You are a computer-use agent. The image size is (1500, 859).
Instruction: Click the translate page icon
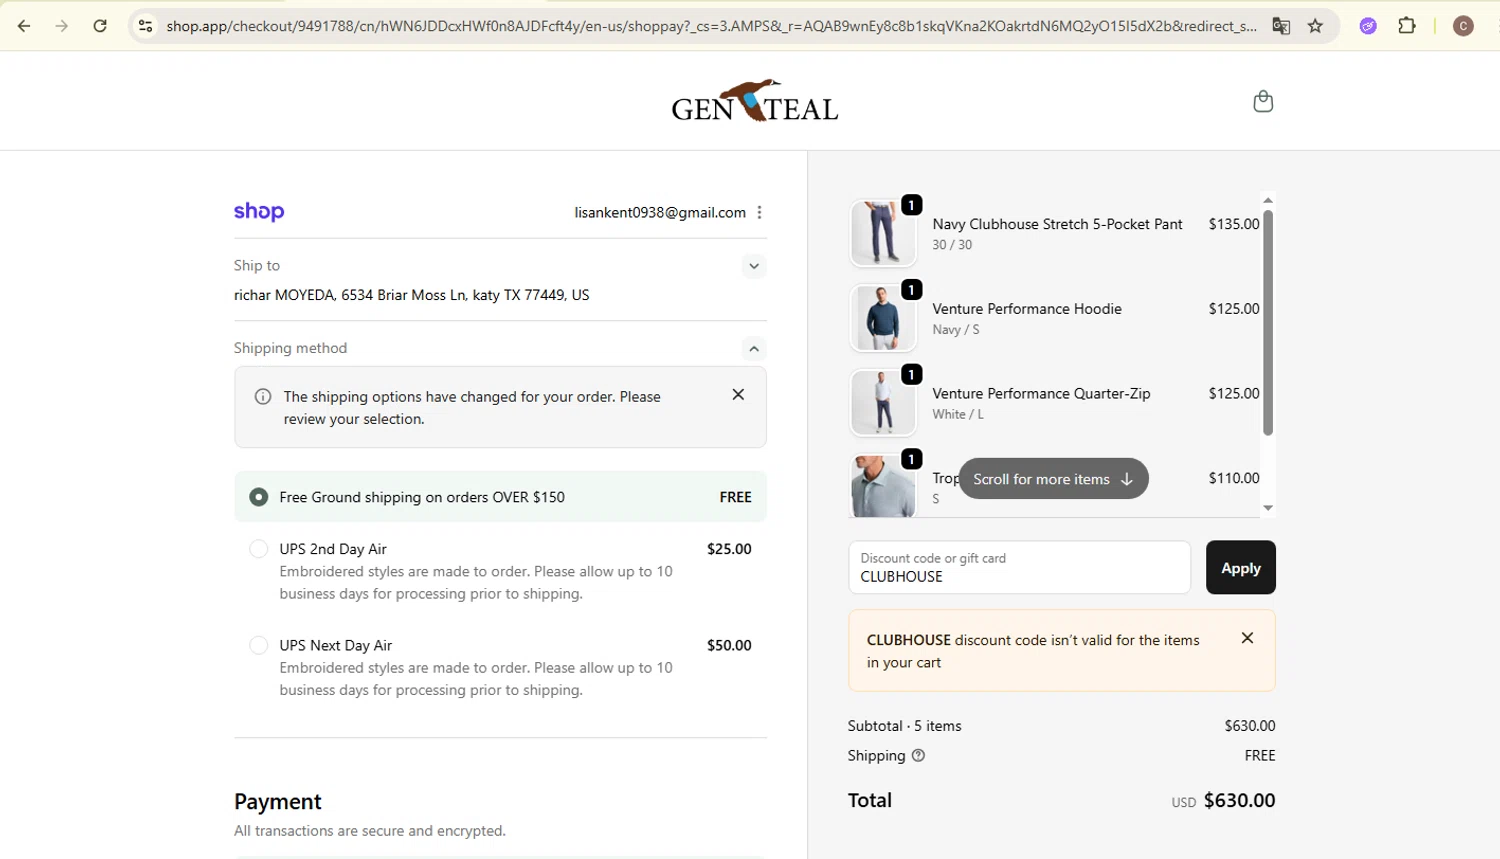[x=1281, y=26]
